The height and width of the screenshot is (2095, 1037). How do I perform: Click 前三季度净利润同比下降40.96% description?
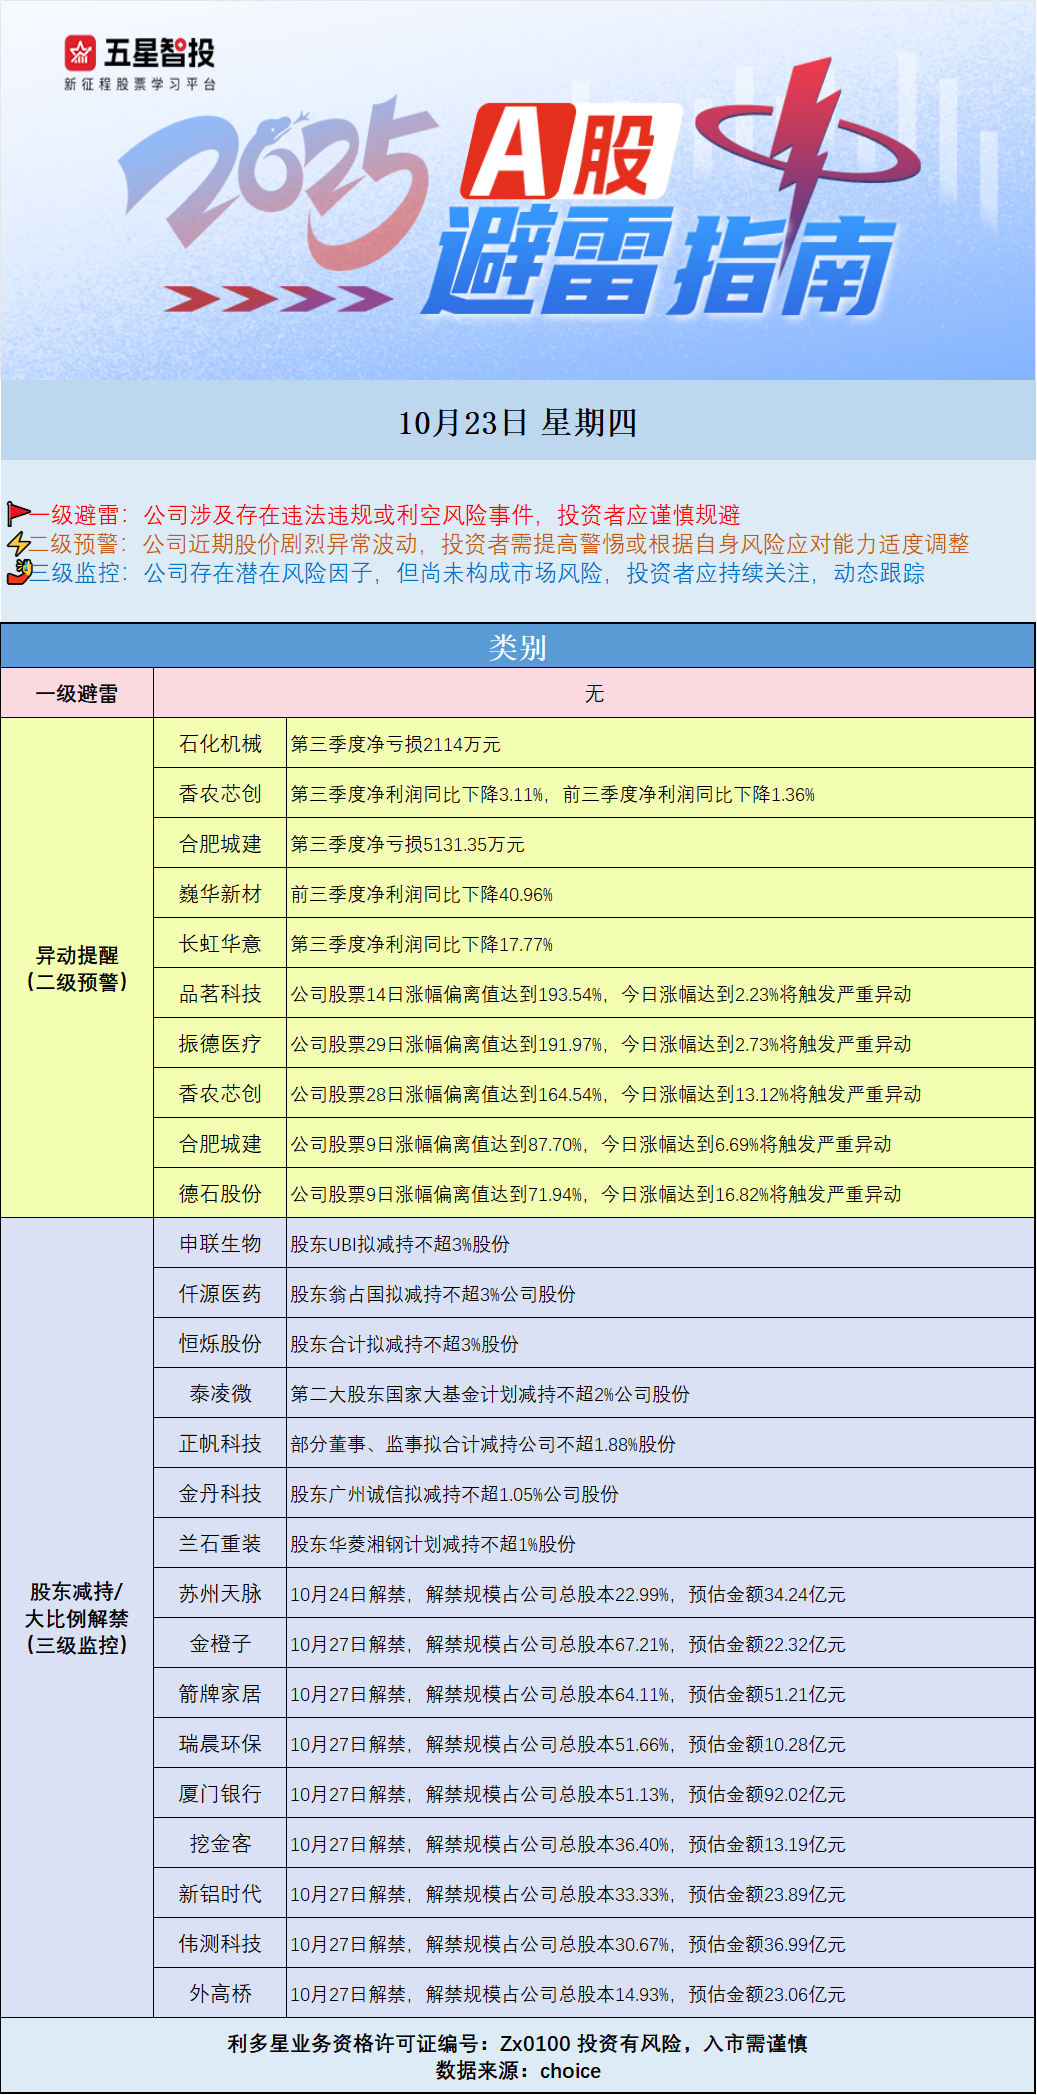(x=422, y=894)
